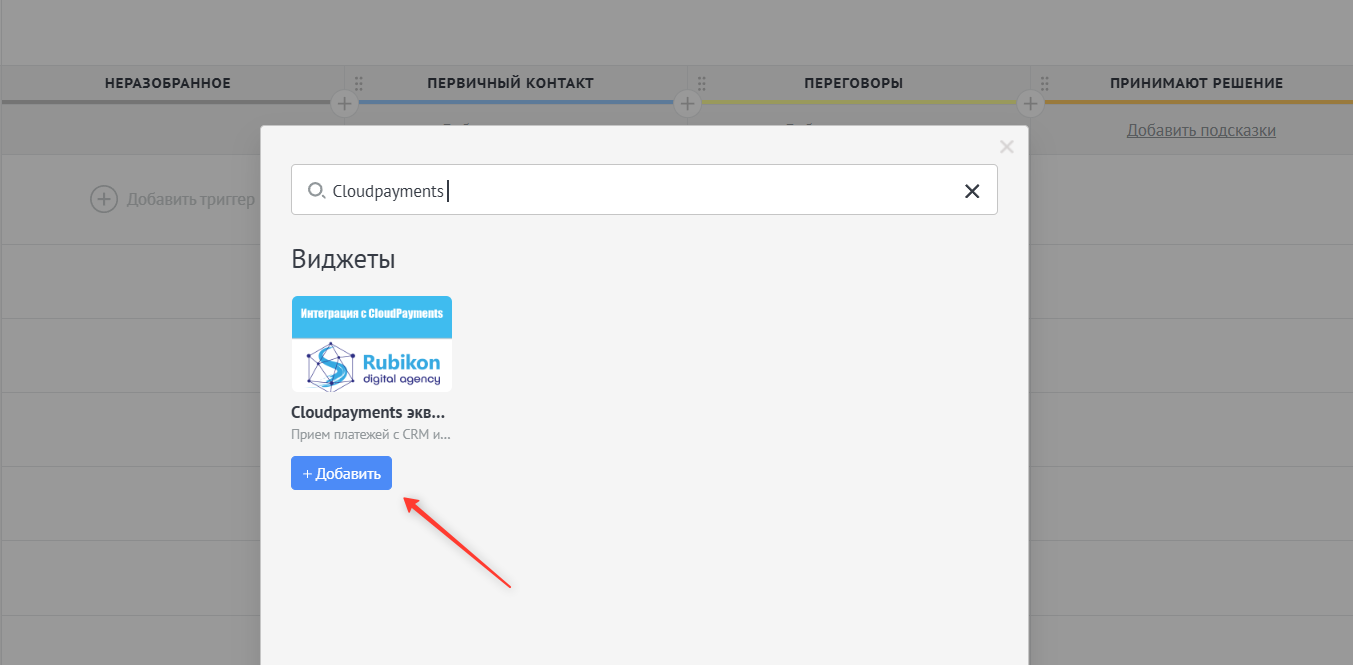
Task: Click the Виджеты section heading
Action: (343, 260)
